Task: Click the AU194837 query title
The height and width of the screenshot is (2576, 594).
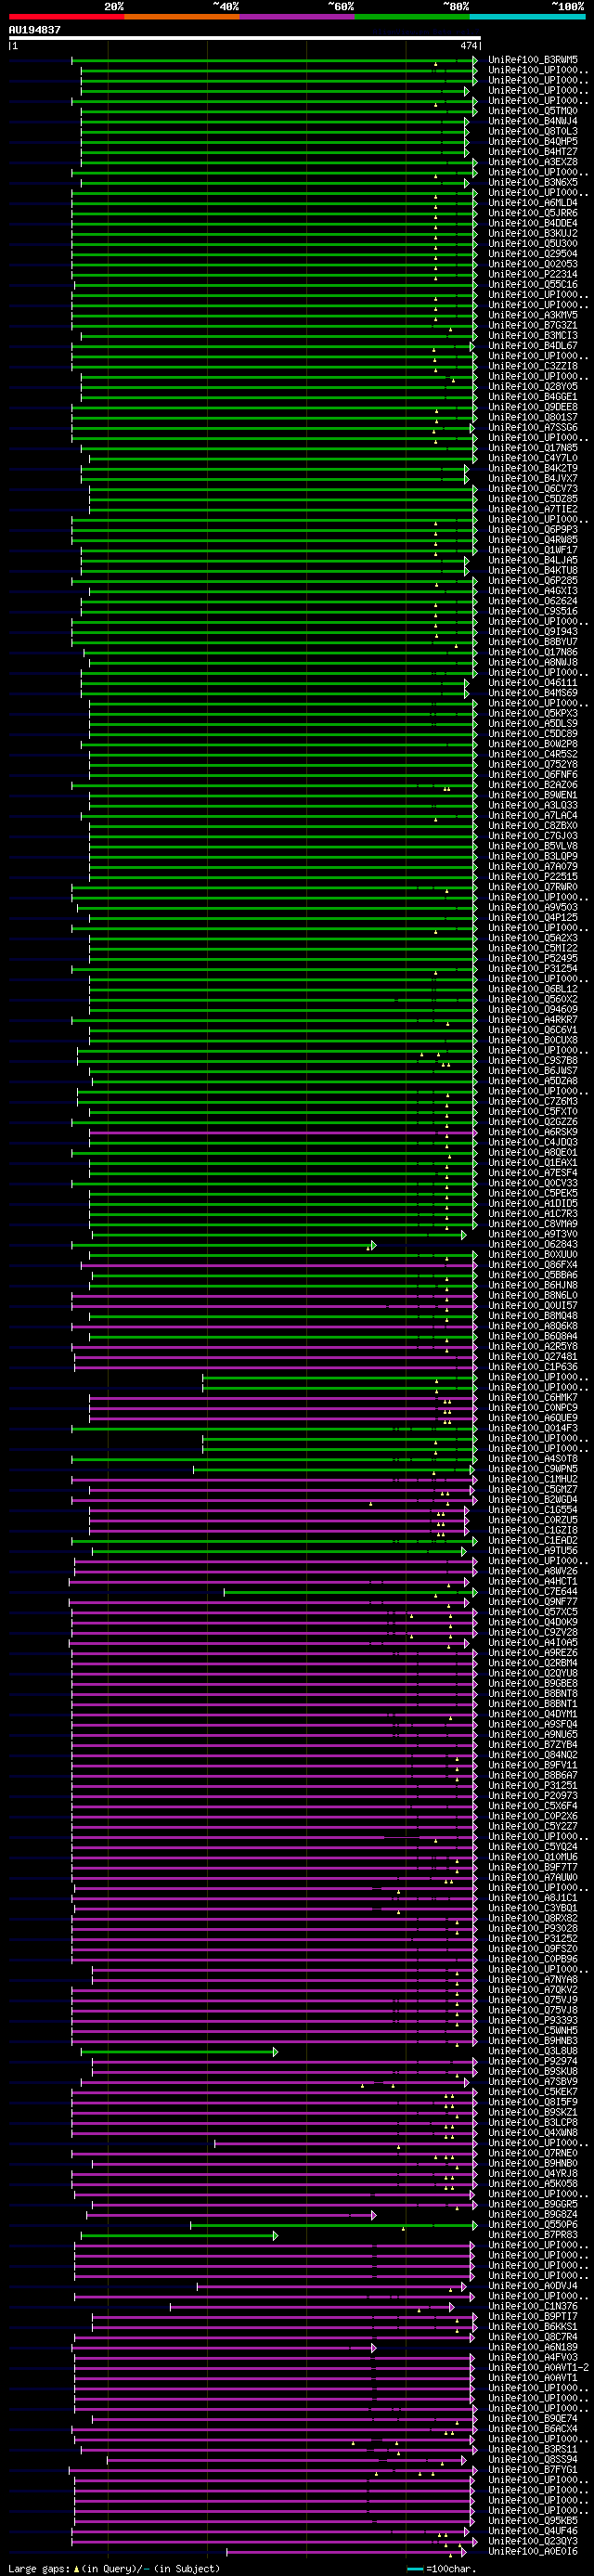Action: [35, 30]
